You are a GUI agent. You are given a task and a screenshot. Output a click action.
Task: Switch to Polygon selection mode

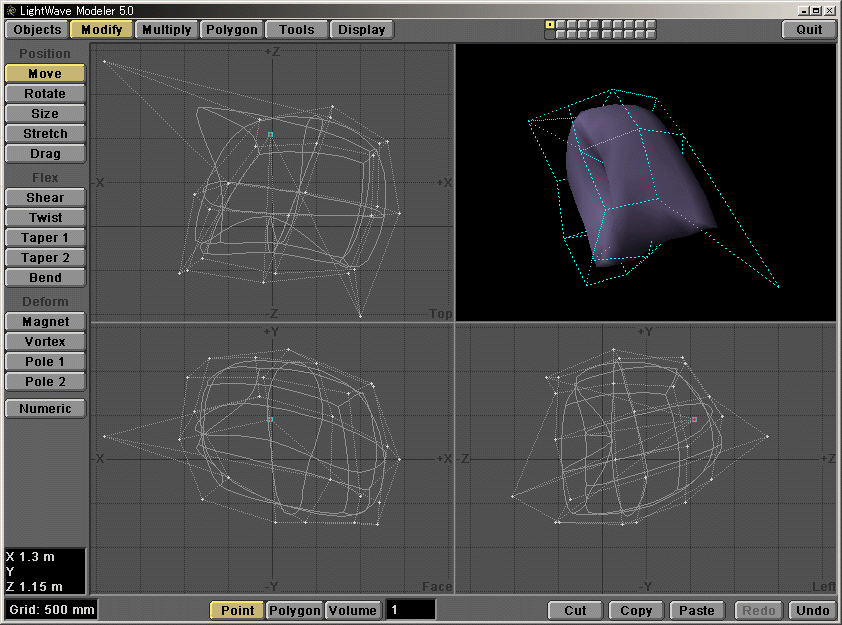tap(294, 610)
